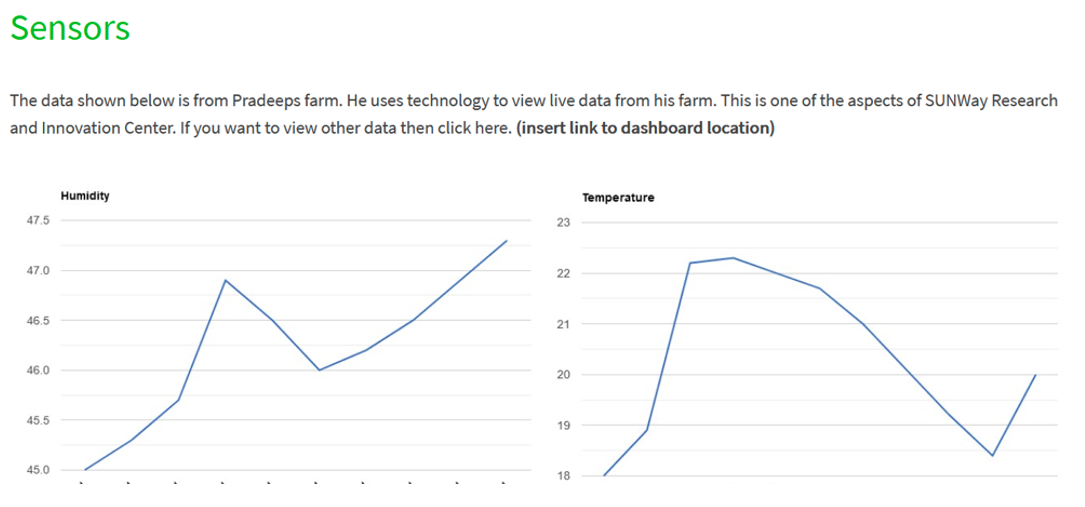This screenshot has height=507, width=1085.
Task: Select the Humidity chart title
Action: 85,196
